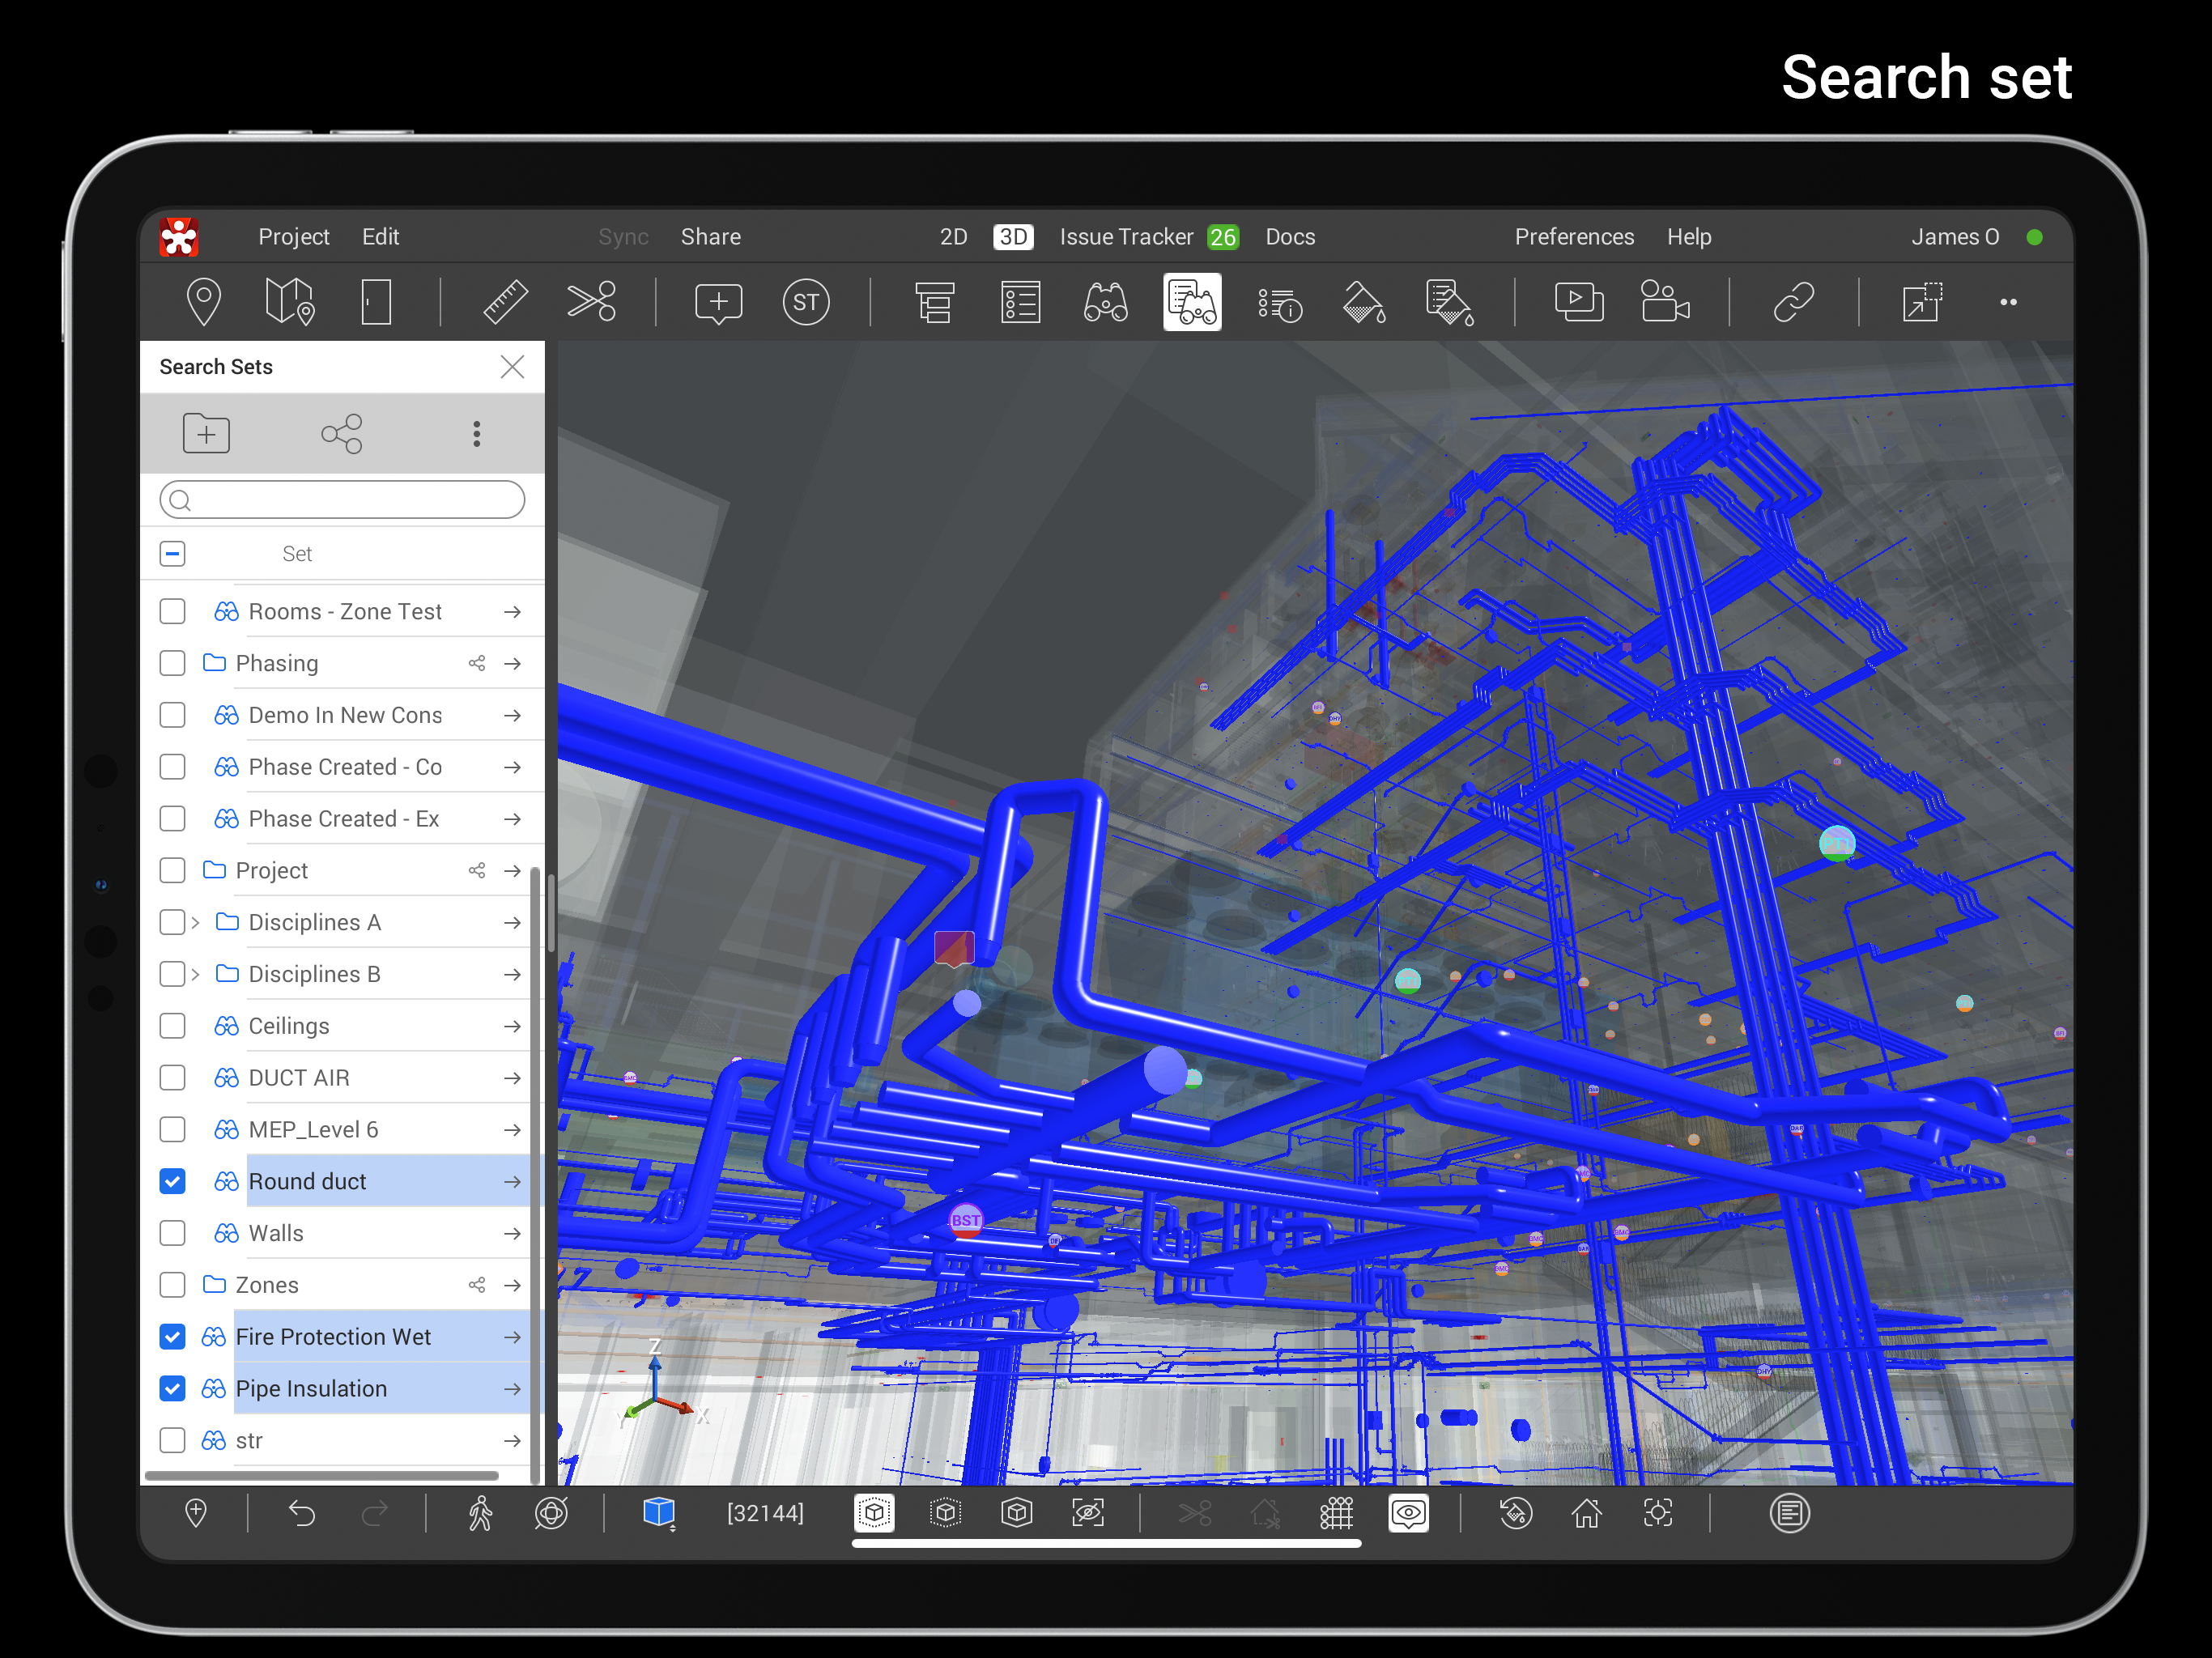Image resolution: width=2212 pixels, height=1658 pixels.
Task: Uncheck the Round duct checkbox
Action: point(172,1181)
